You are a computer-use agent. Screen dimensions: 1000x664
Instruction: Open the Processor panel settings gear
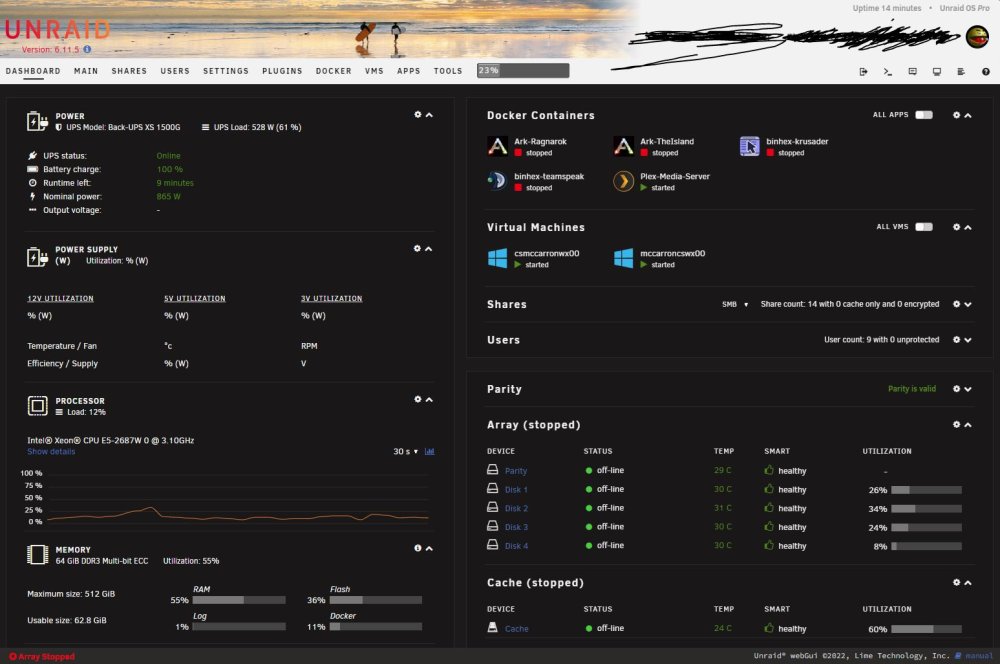tap(418, 399)
